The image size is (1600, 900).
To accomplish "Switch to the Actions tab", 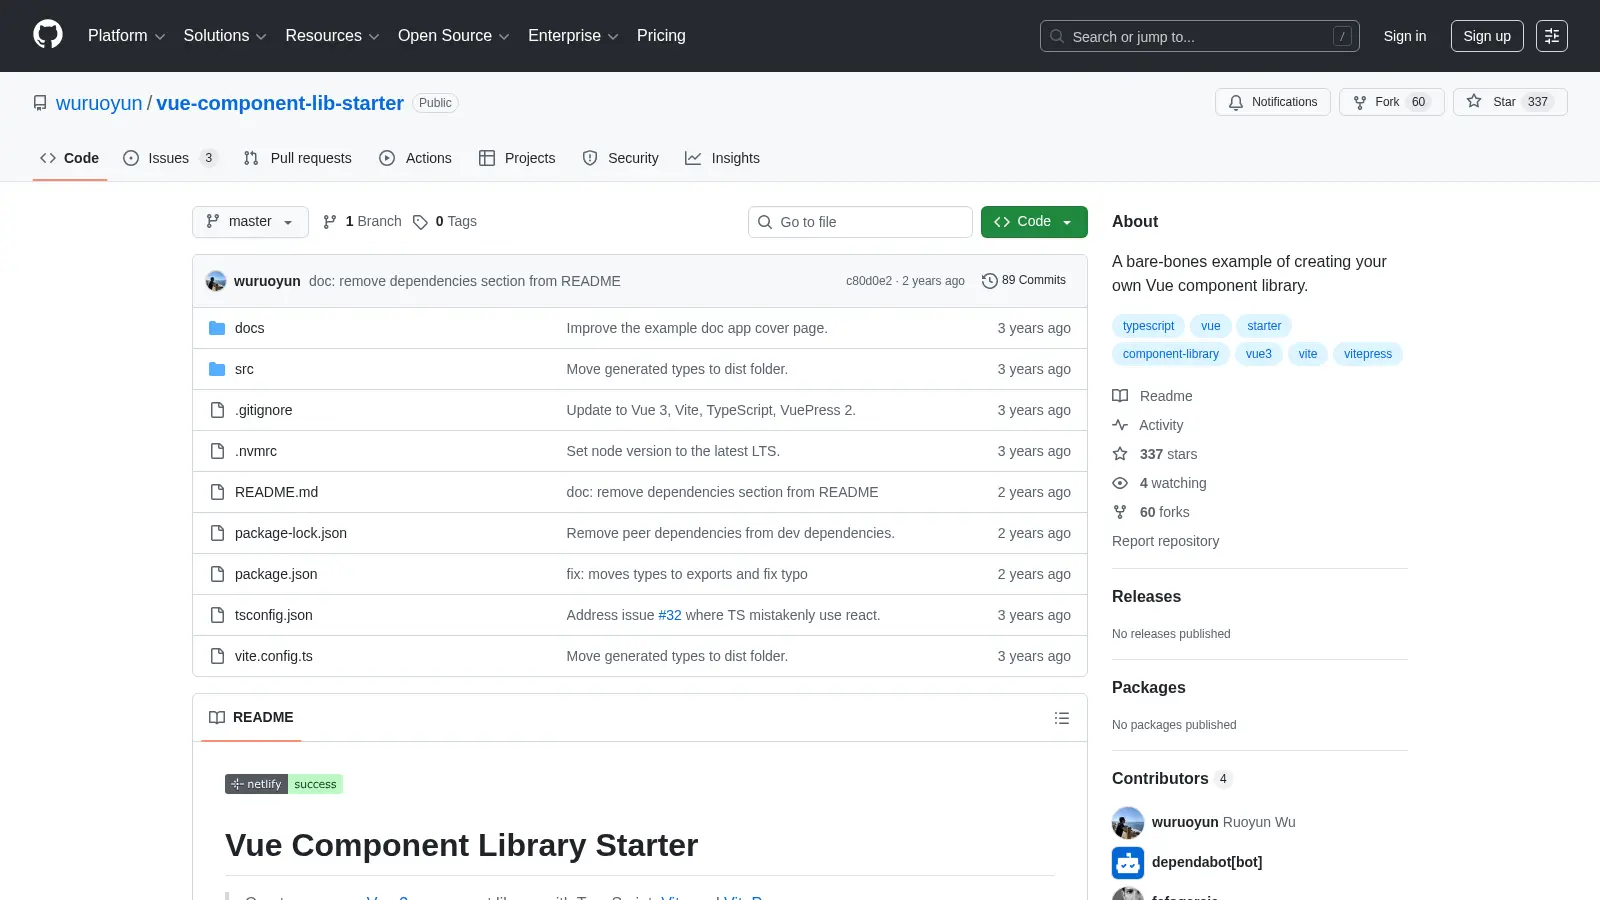I will pyautogui.click(x=415, y=158).
